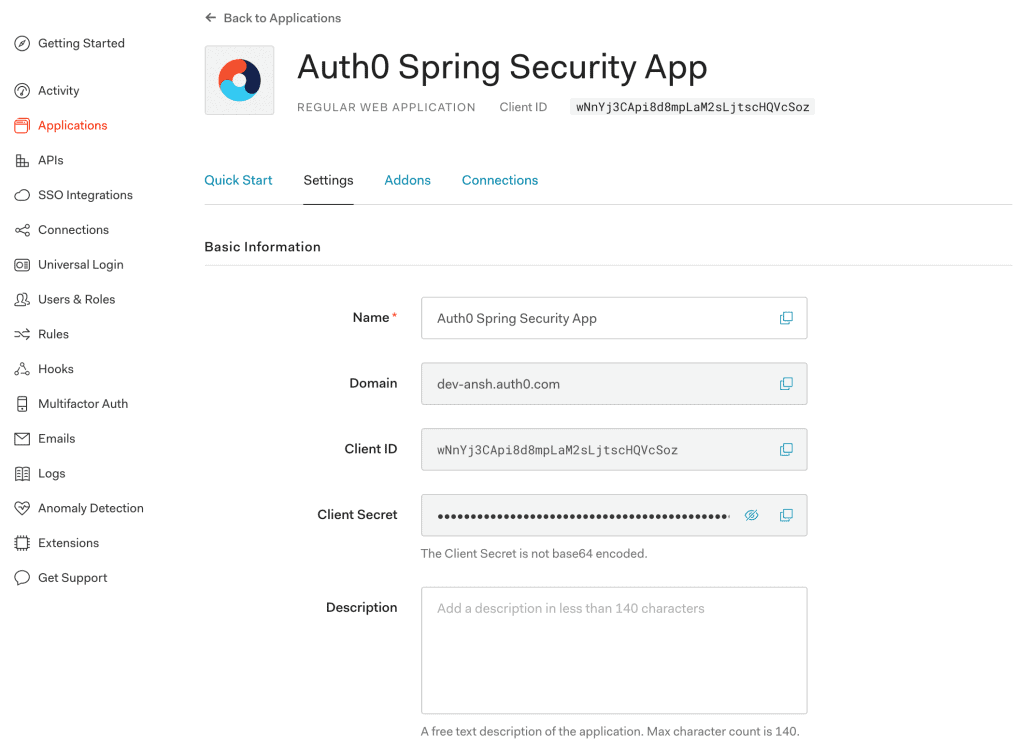Screen dimensions: 1024x752
Task: Click the Activity gauge icon
Action: click(x=22, y=91)
